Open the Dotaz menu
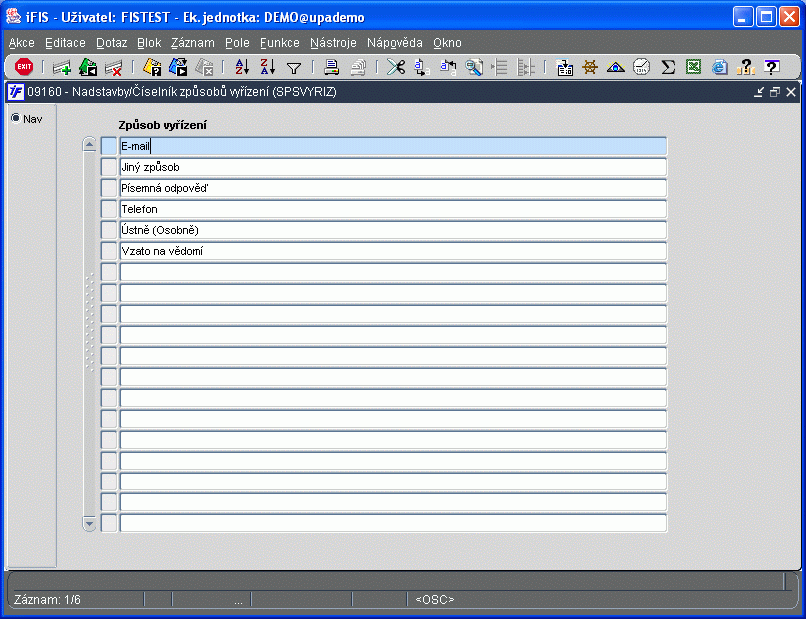The width and height of the screenshot is (806, 619). 112,43
